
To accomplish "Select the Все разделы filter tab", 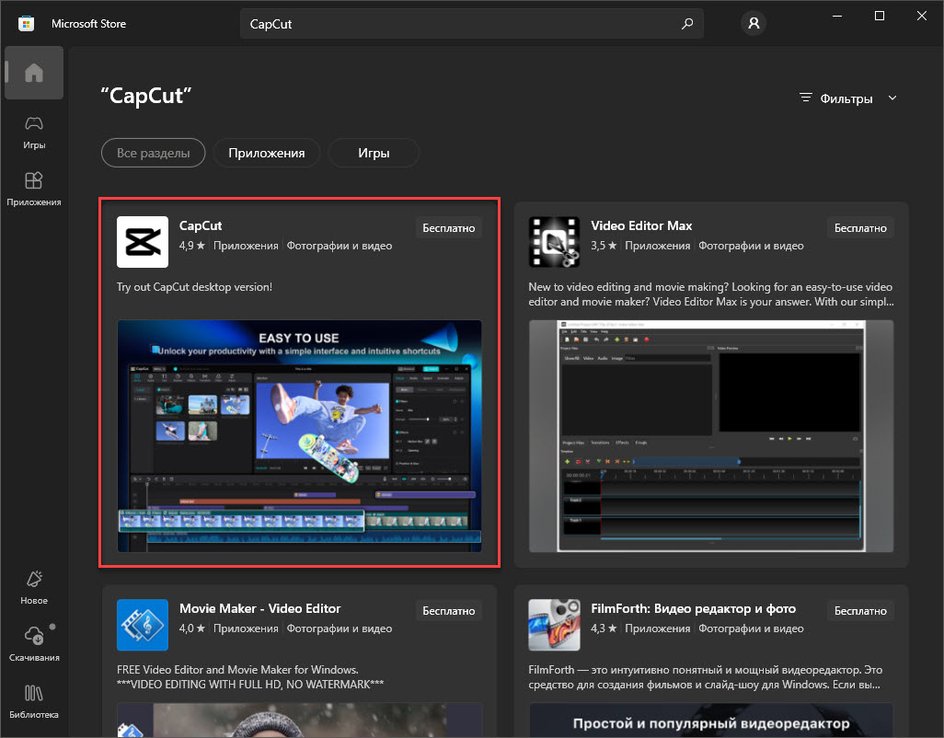I will (x=154, y=153).
